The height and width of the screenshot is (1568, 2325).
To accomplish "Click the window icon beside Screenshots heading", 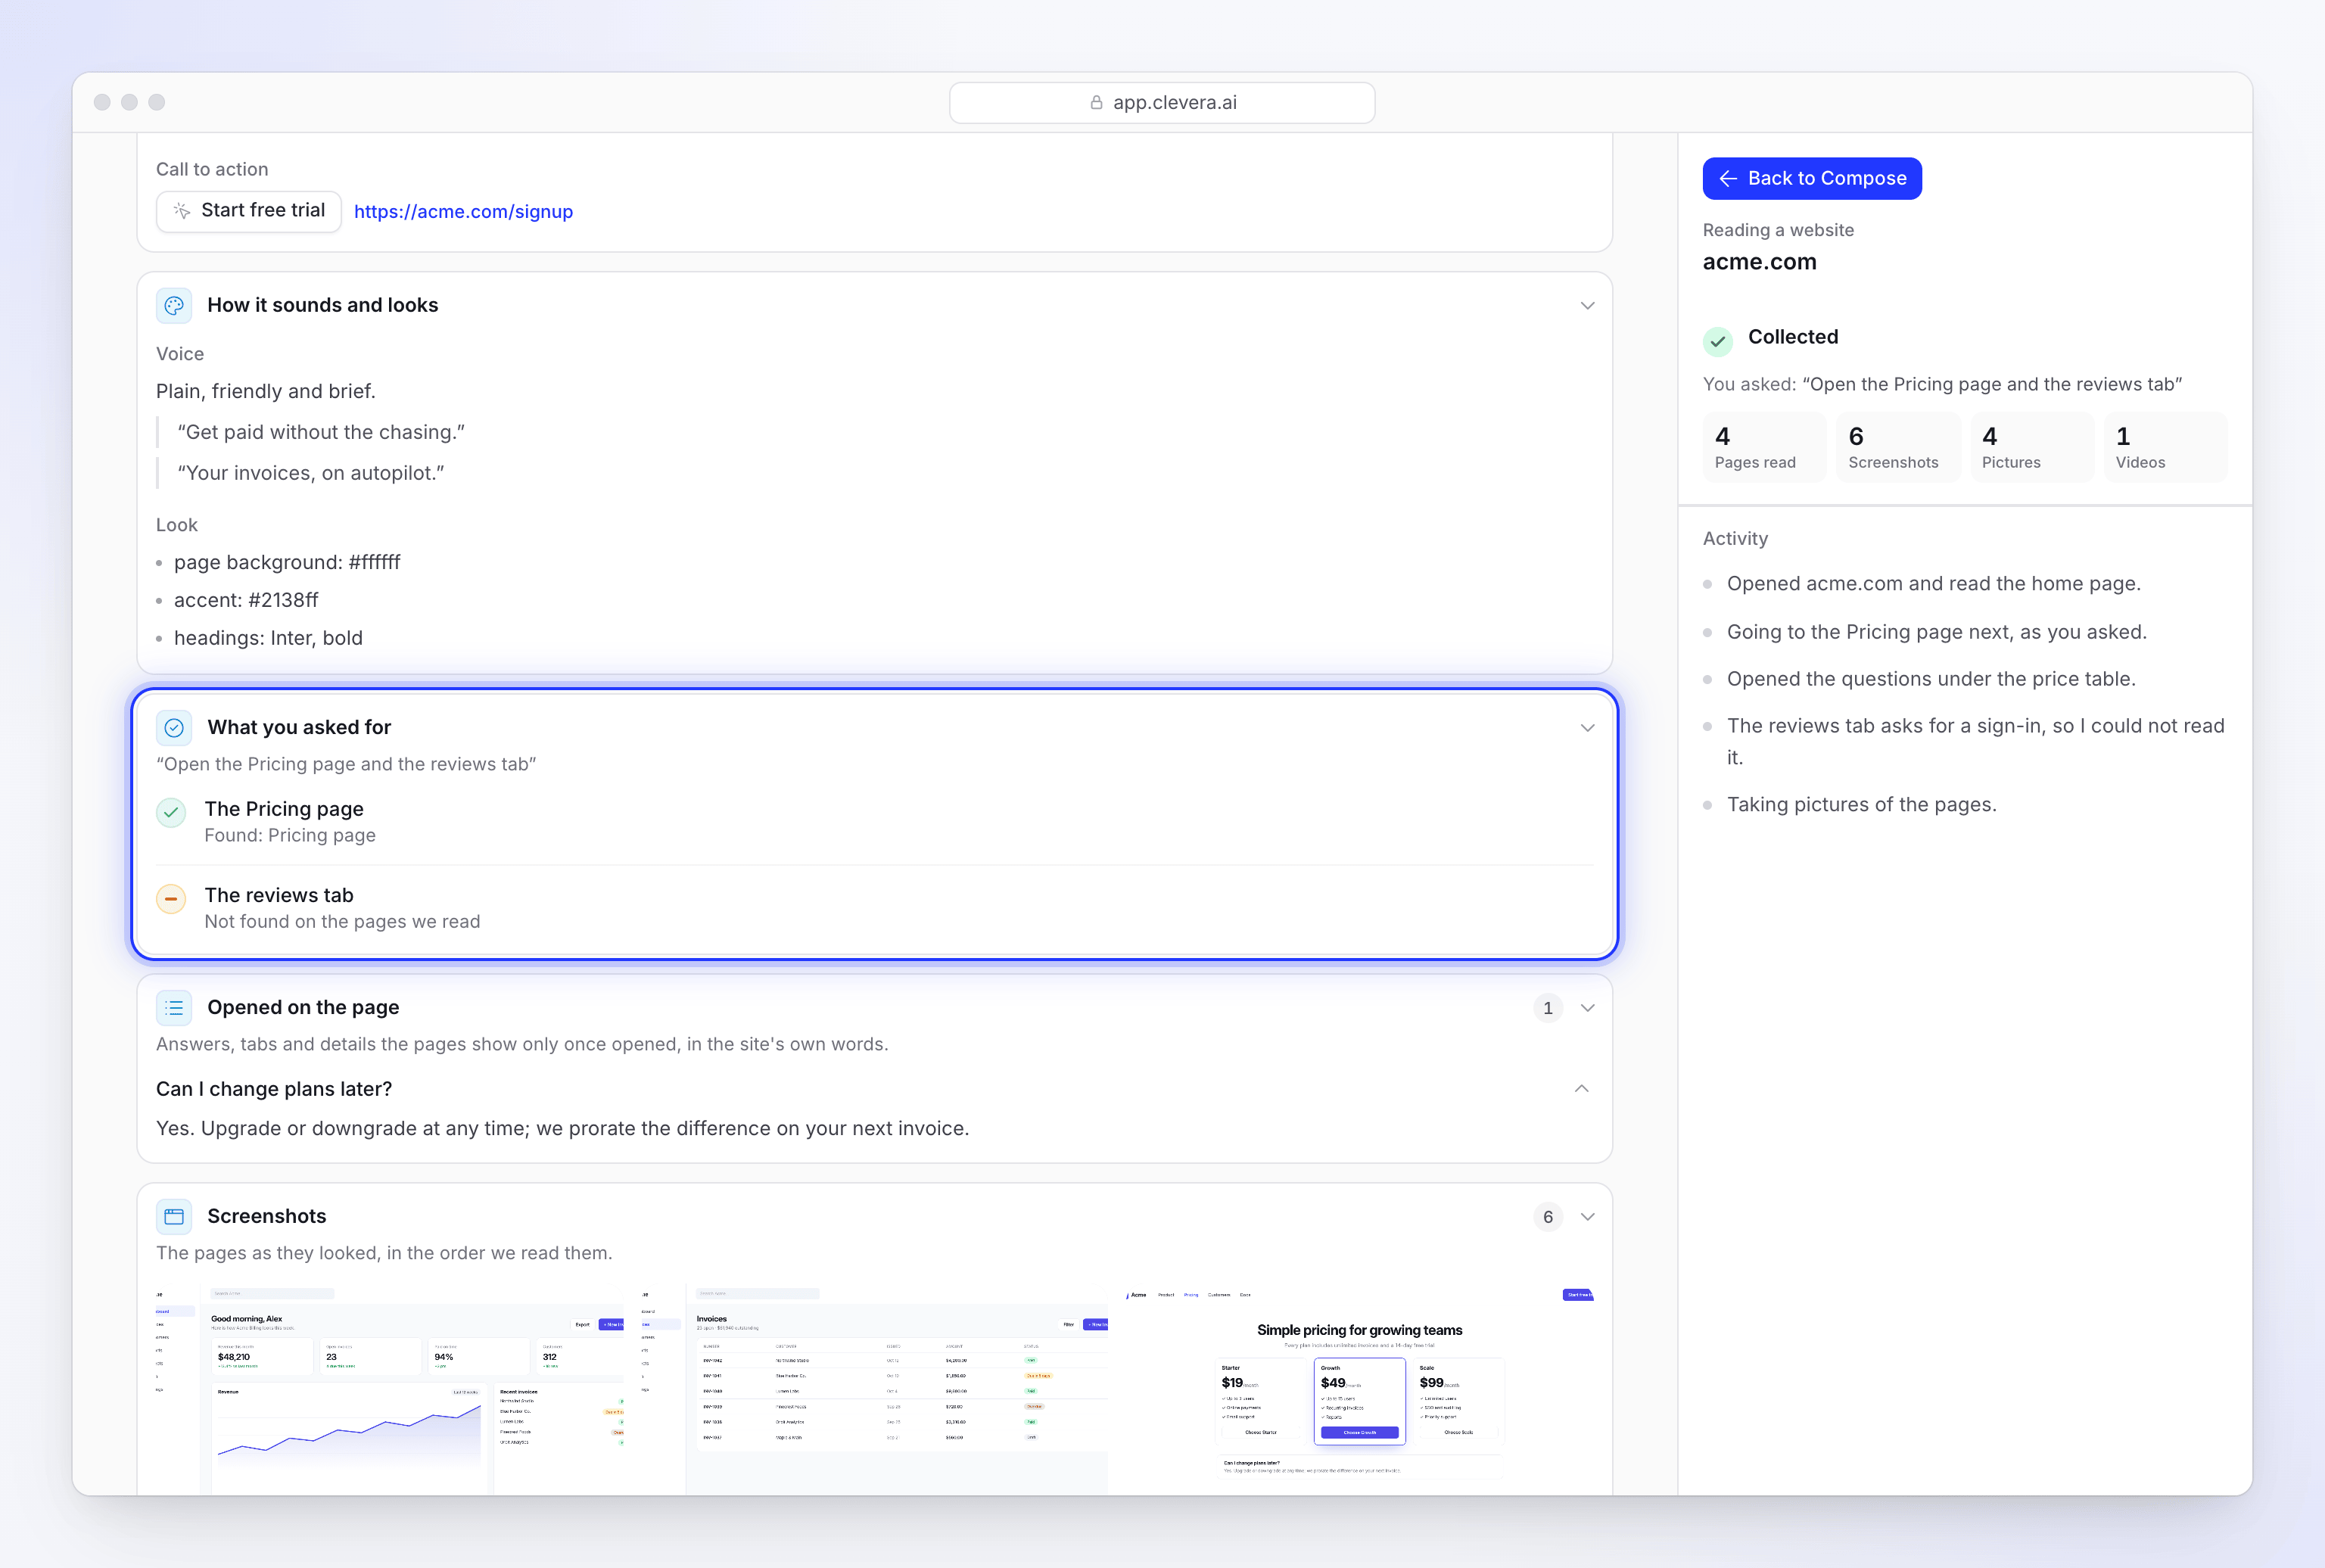I will 174,1217.
